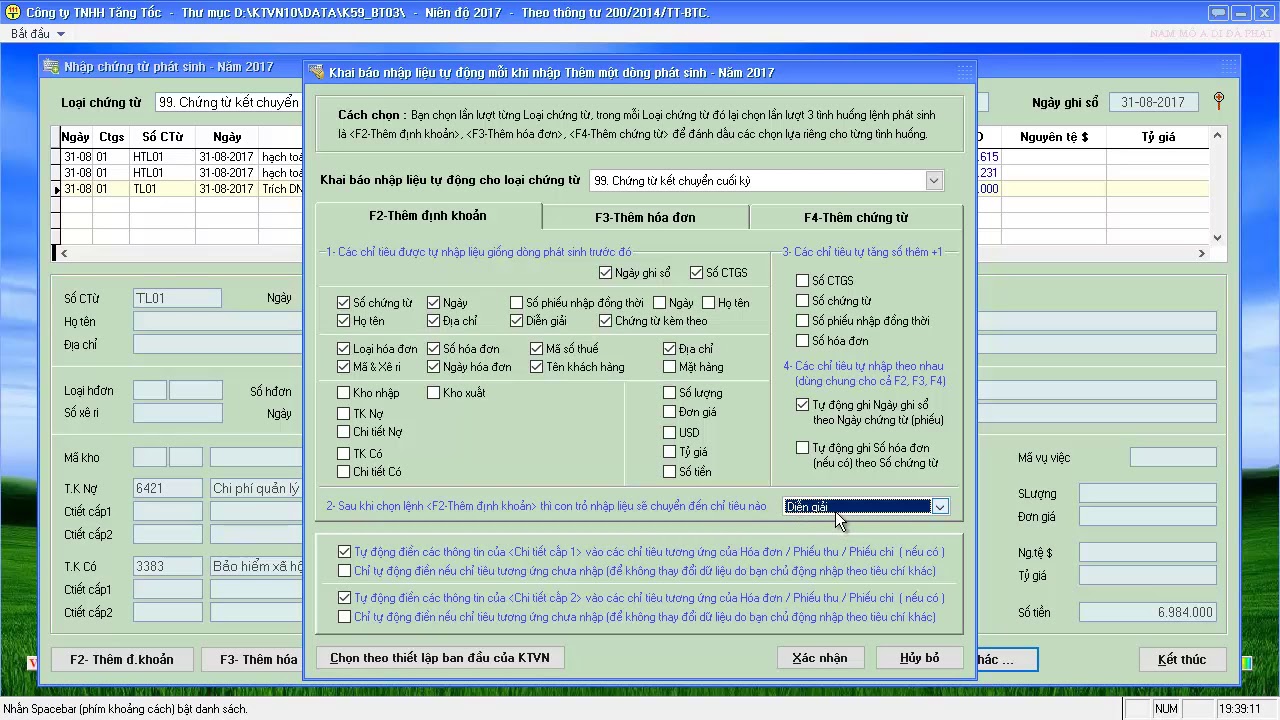Click the T.K Nợ field showing 6421

pos(168,489)
